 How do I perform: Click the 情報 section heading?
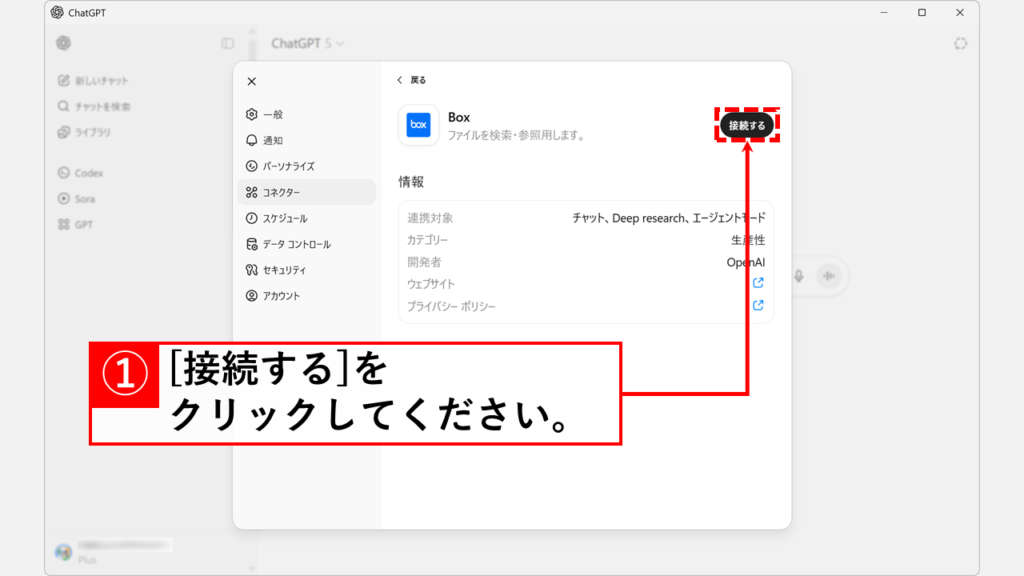click(411, 182)
